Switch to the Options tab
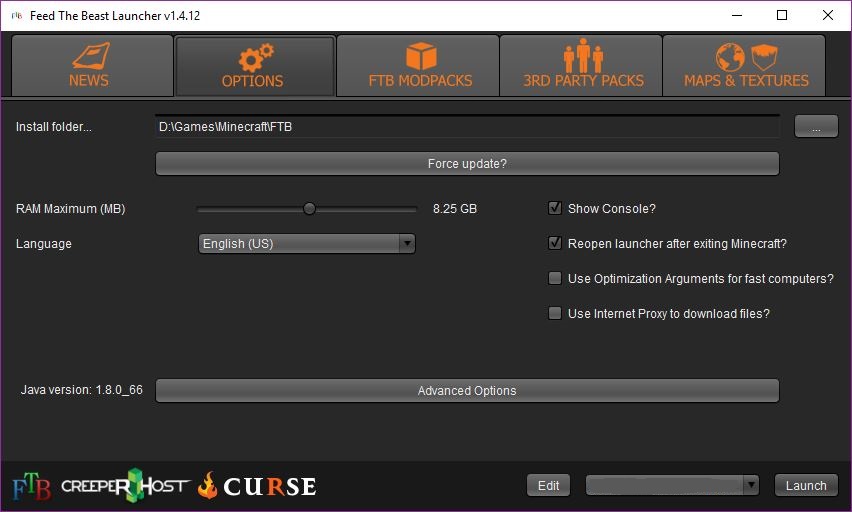Viewport: 852px width, 512px height. pos(255,66)
